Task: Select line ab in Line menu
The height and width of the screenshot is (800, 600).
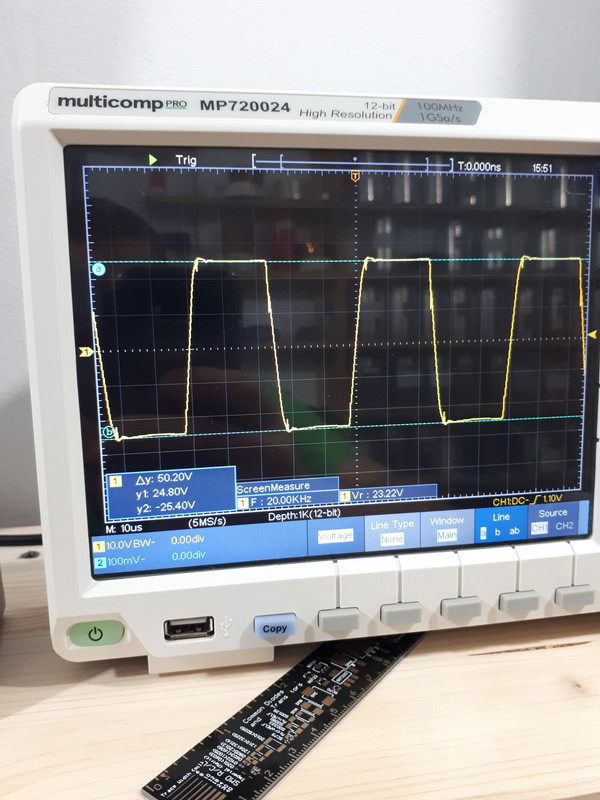Action: (x=514, y=531)
